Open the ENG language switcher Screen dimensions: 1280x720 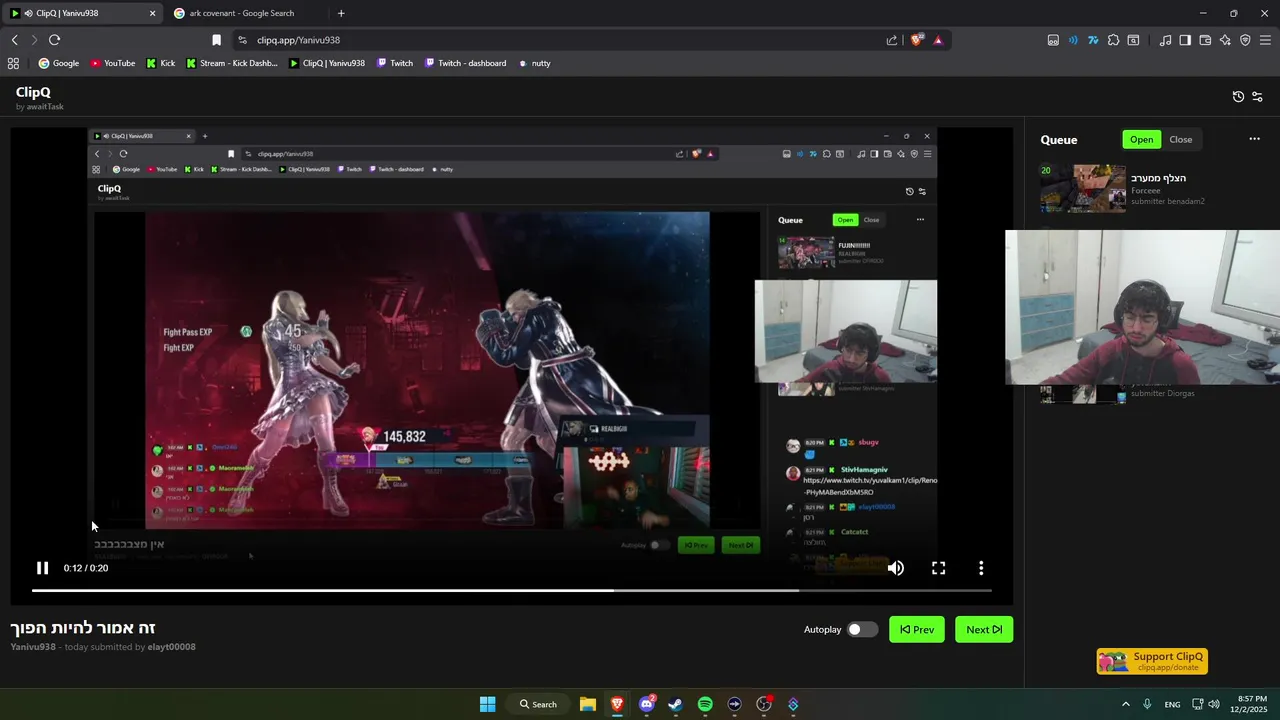tap(1172, 704)
